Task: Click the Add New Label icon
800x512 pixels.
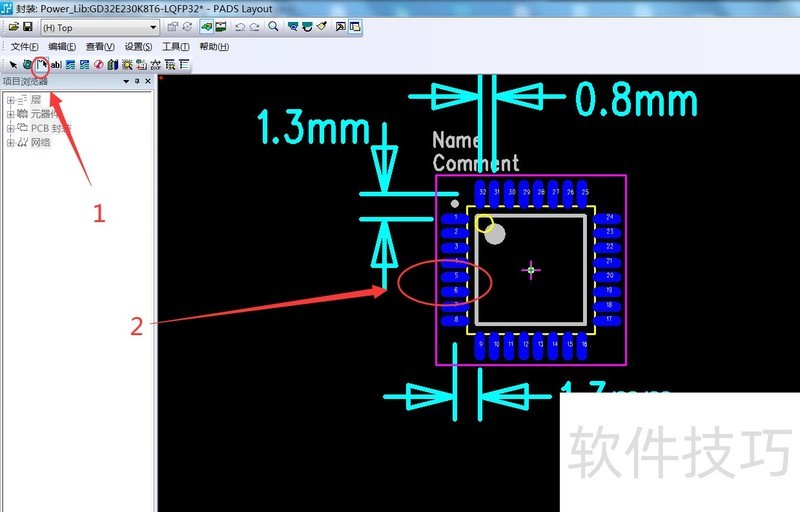Action: (141, 64)
